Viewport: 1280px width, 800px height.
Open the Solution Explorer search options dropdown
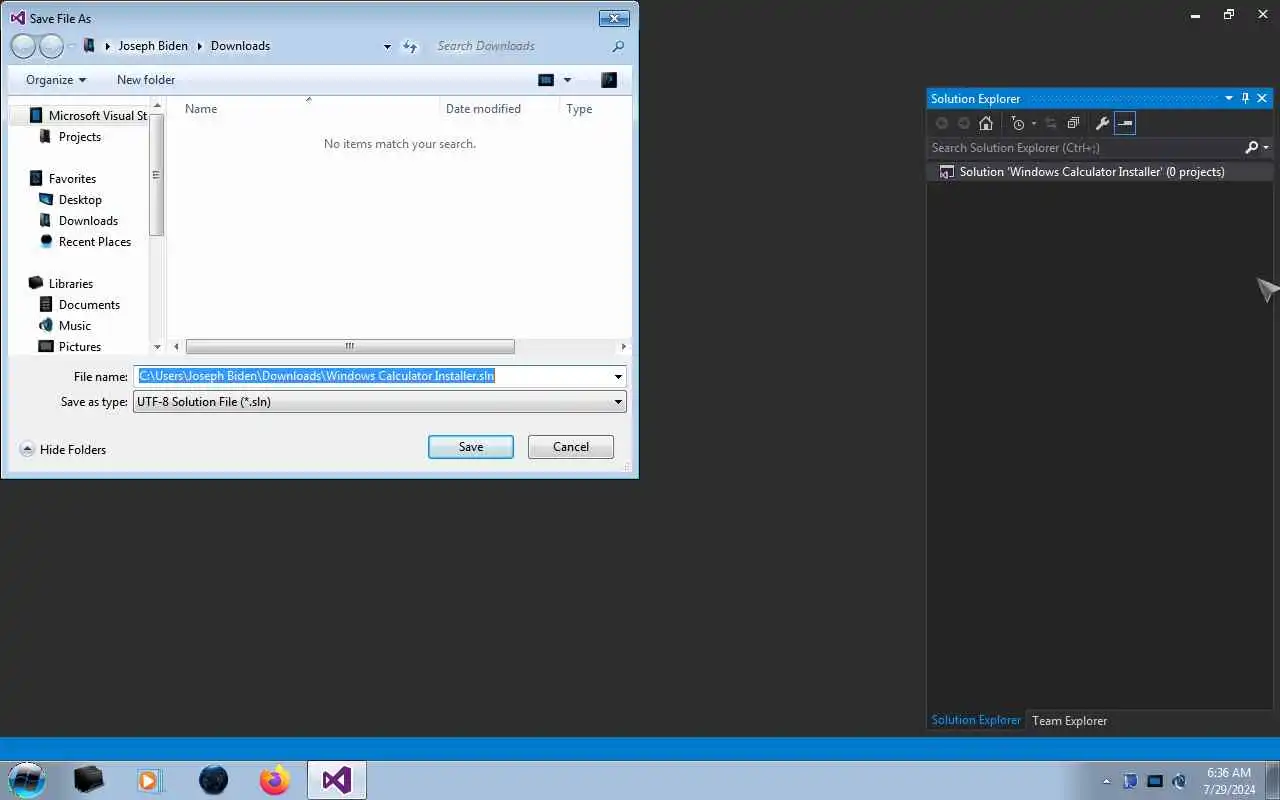(x=1266, y=148)
